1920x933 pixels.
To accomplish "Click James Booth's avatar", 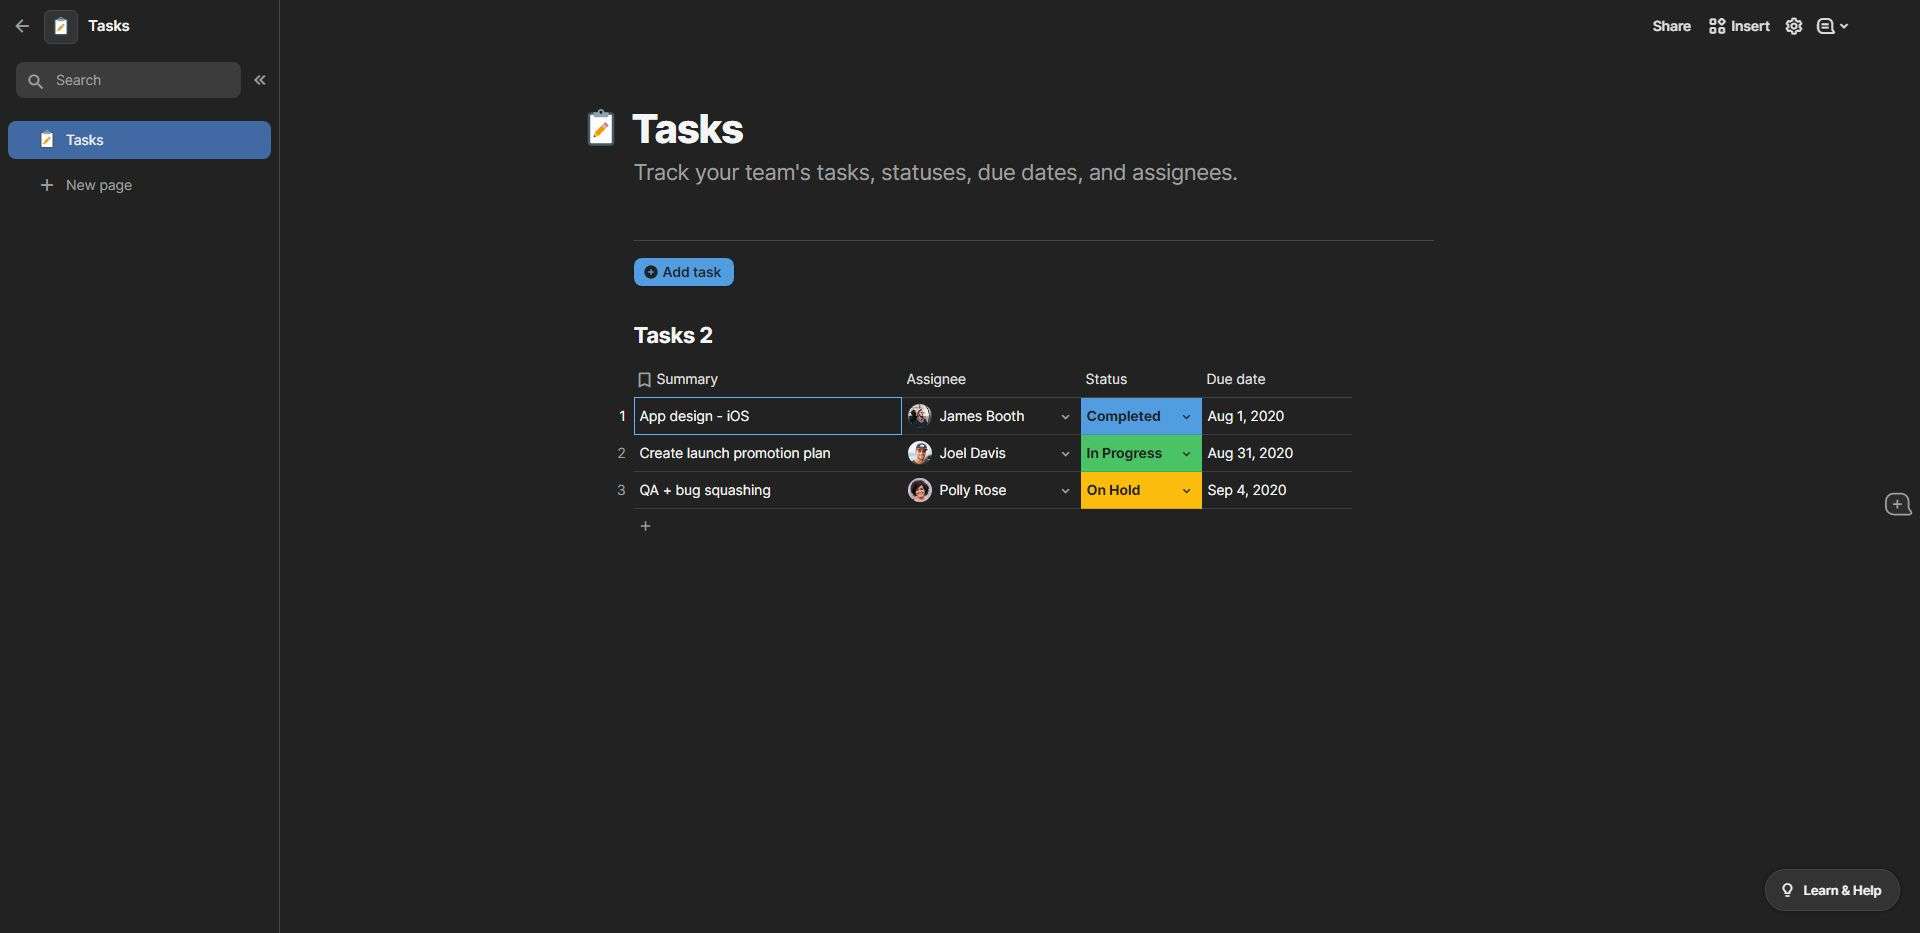I will tap(919, 415).
